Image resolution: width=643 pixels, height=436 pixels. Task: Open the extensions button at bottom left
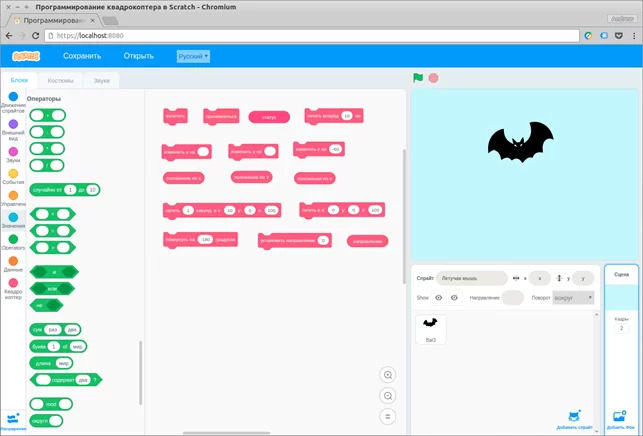[x=12, y=420]
